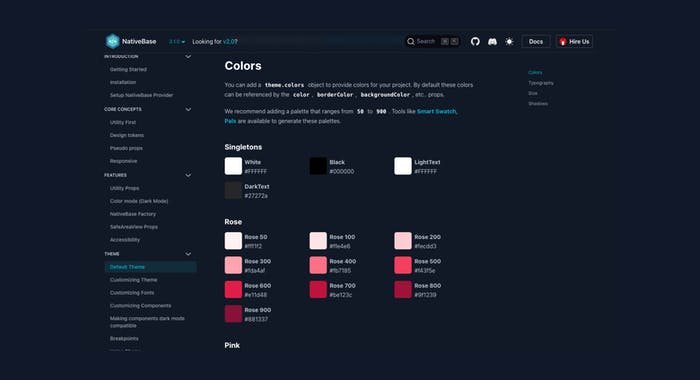Collapse the Core Concepts sidebar section

click(x=188, y=109)
